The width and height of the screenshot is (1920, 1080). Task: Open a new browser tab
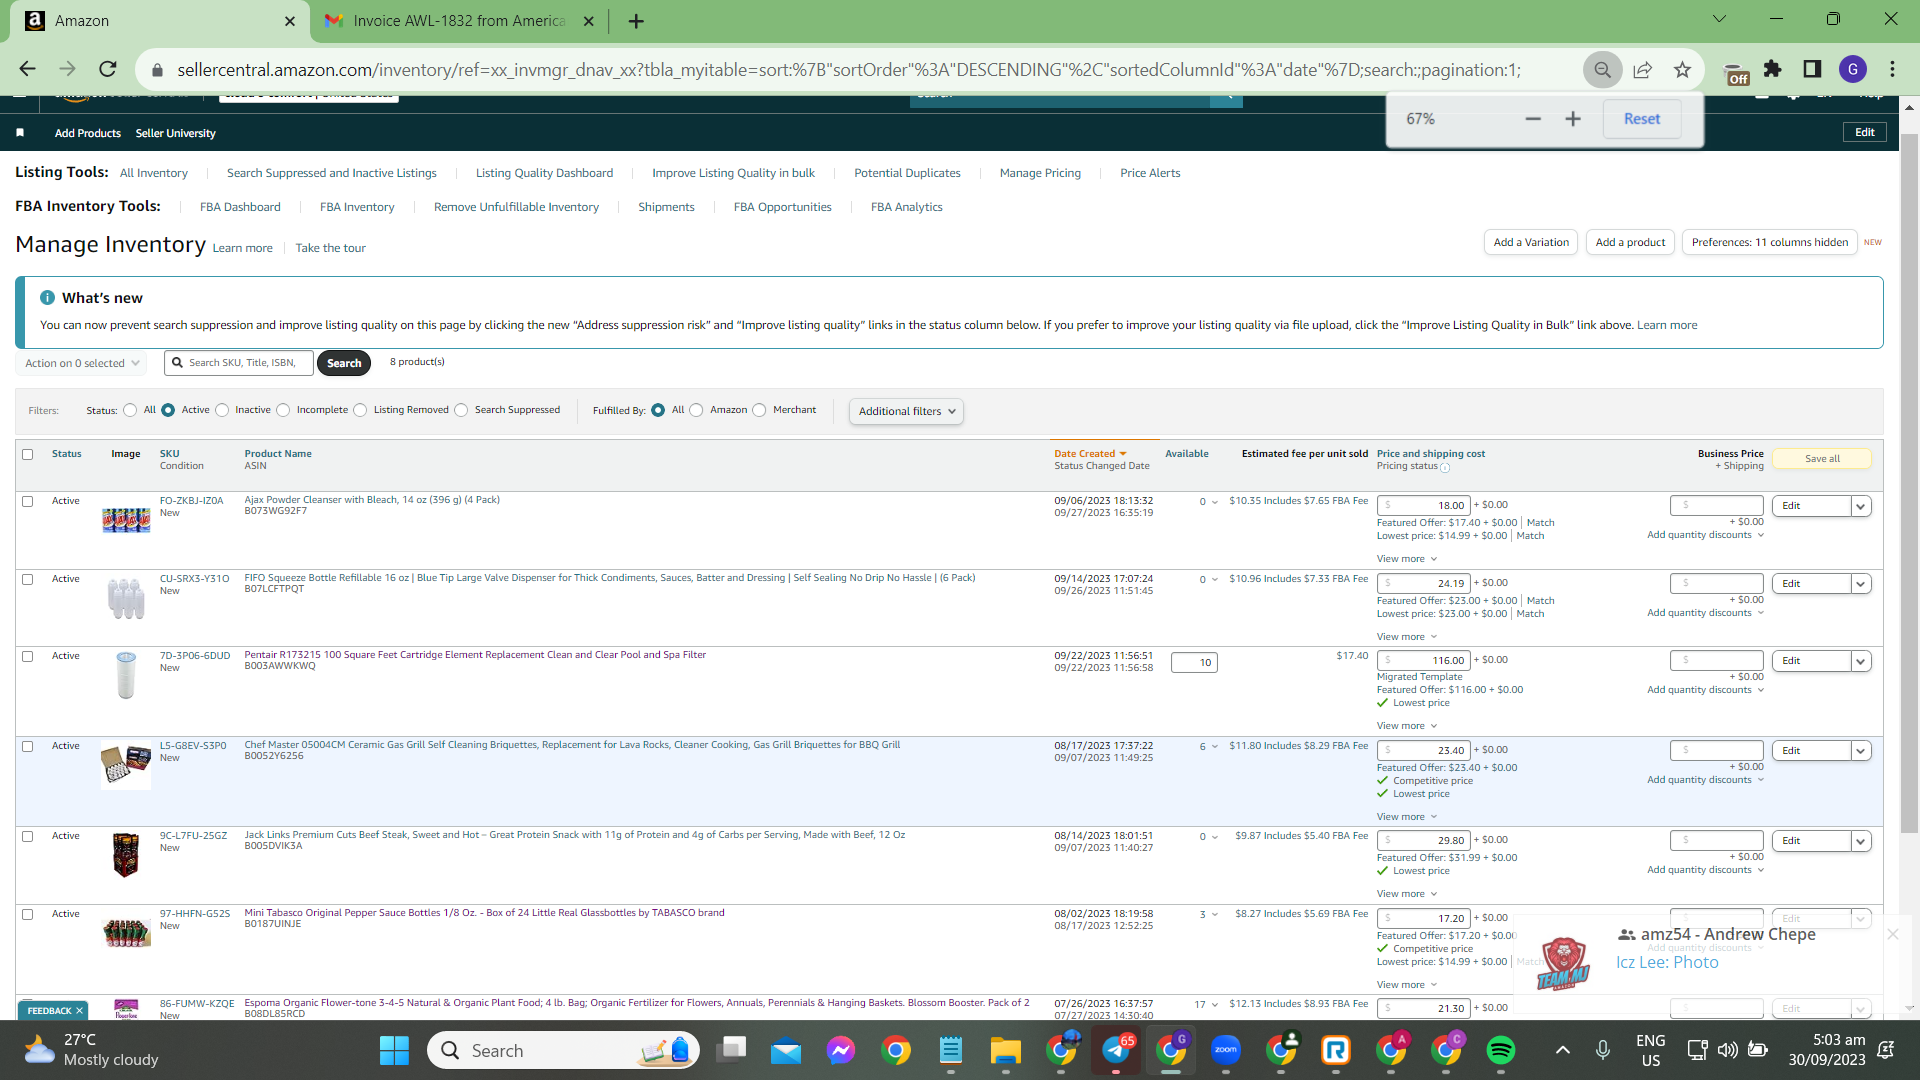click(636, 21)
